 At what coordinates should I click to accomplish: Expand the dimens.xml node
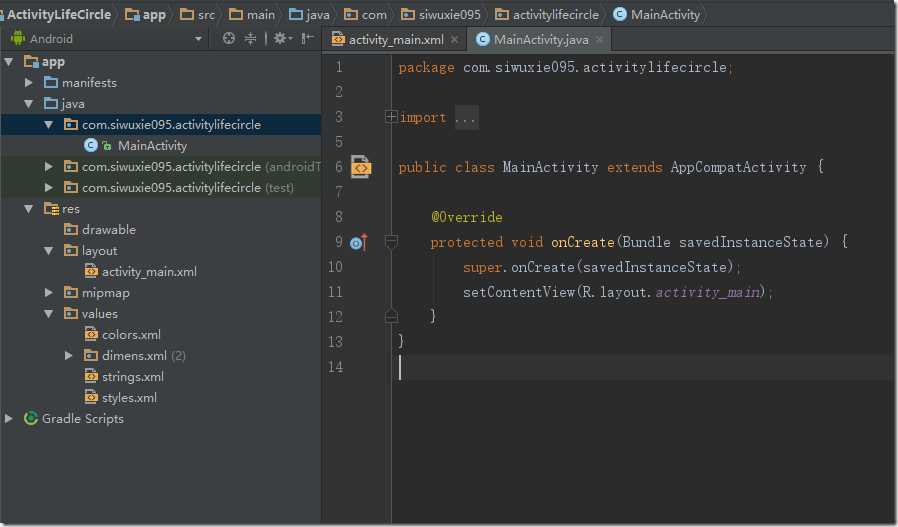[x=69, y=356]
